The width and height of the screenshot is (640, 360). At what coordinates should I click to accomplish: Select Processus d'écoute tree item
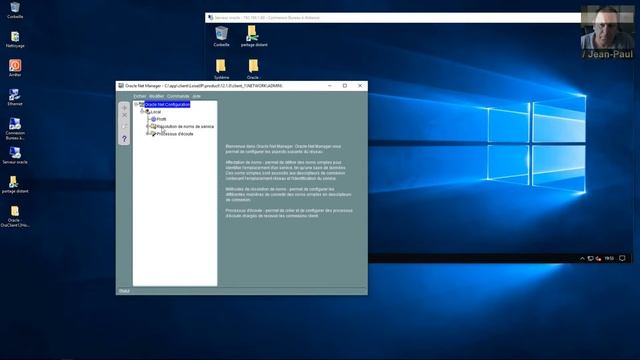[x=175, y=134]
